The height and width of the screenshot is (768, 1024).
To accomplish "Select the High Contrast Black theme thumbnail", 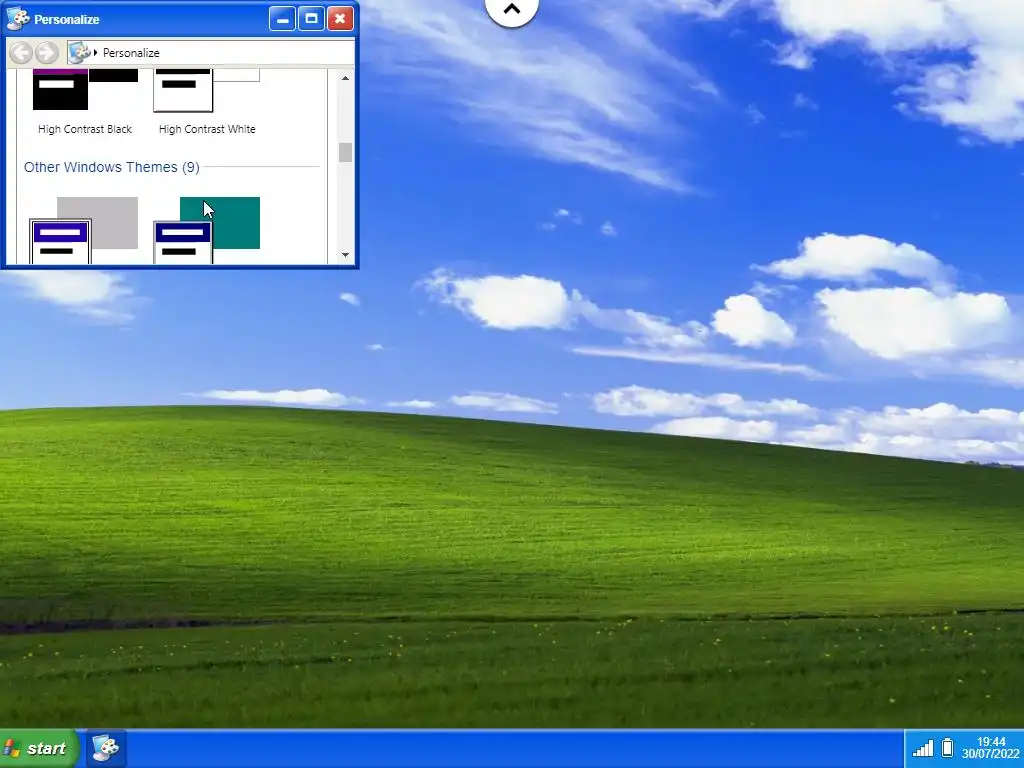I will click(x=85, y=89).
